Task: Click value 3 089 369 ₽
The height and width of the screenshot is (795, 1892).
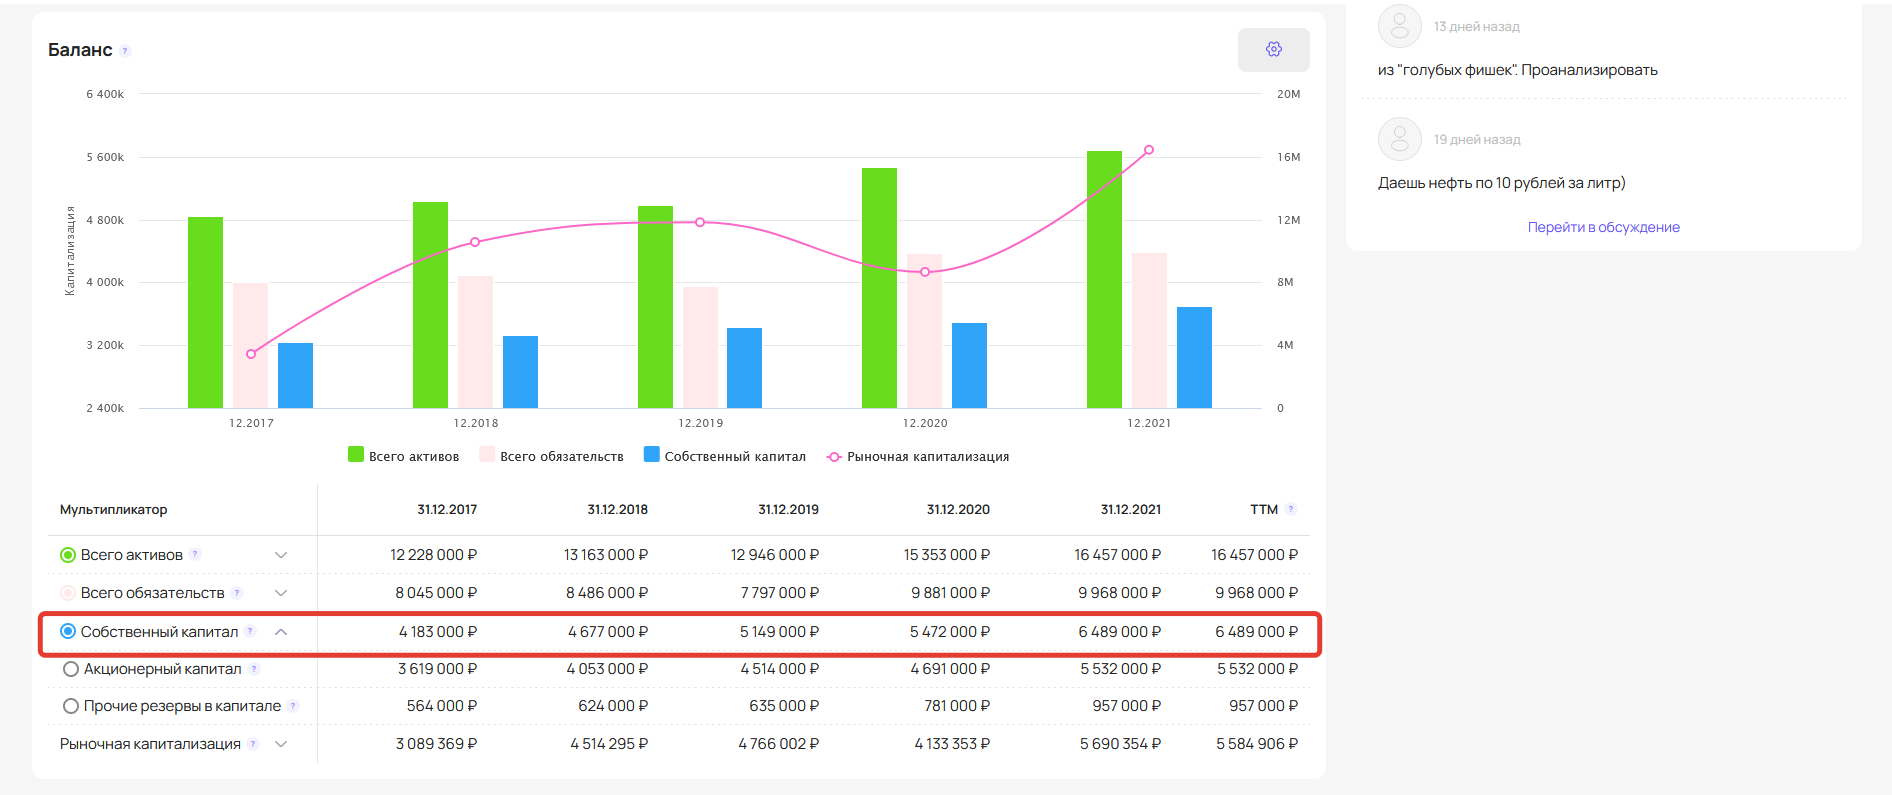Action: tap(436, 744)
